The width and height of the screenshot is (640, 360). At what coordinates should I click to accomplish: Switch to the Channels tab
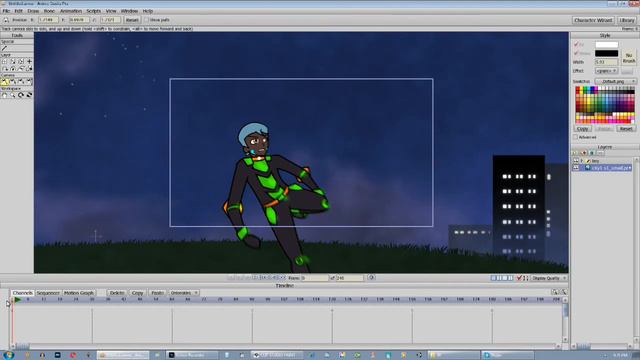[22, 293]
